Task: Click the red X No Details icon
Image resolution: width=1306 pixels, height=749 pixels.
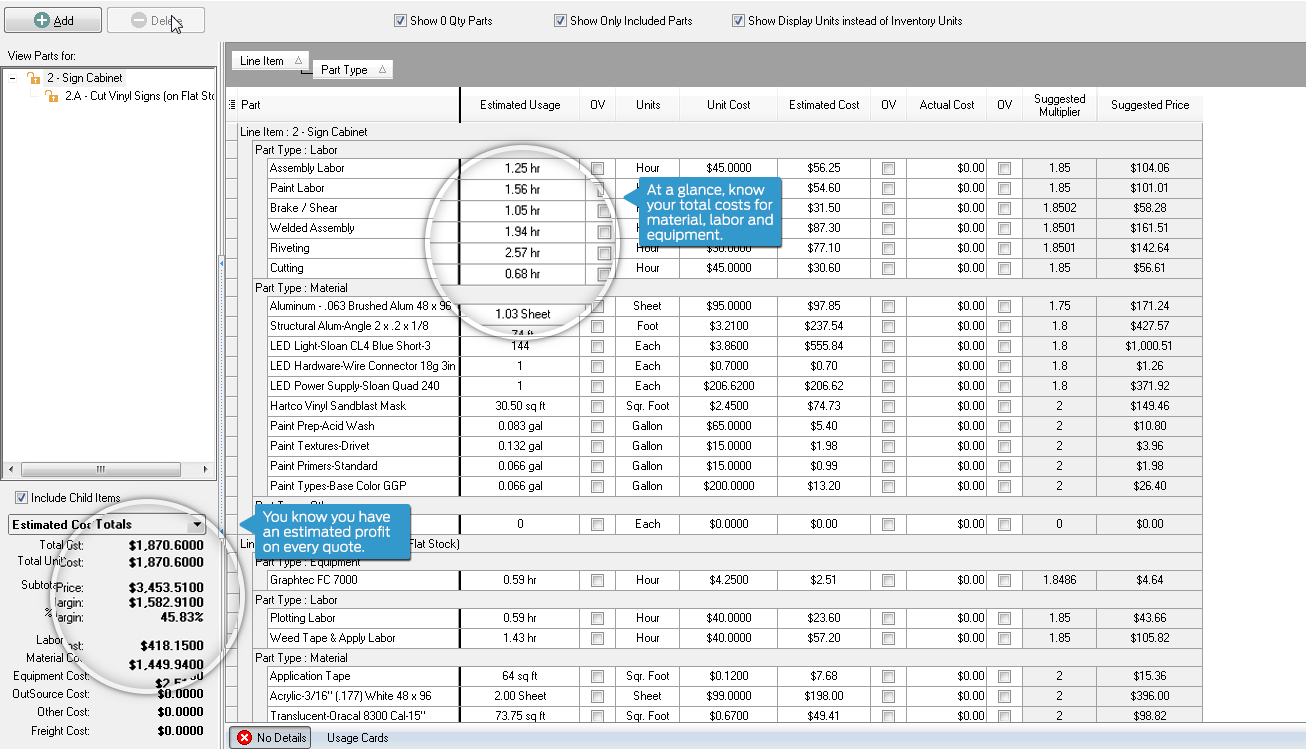Action: point(245,738)
